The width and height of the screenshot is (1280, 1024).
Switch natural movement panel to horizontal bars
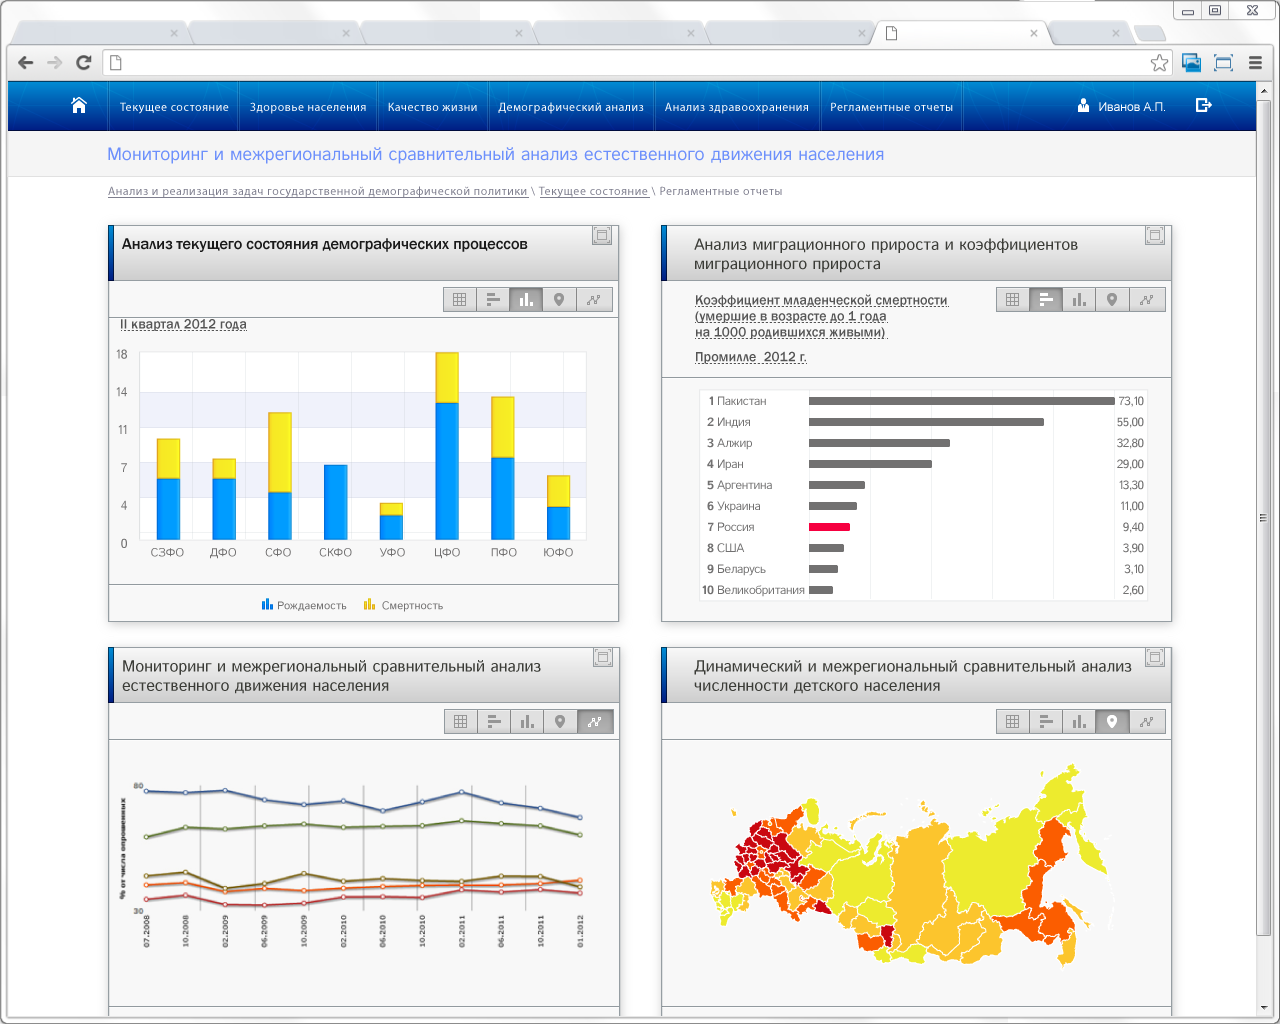tap(494, 722)
